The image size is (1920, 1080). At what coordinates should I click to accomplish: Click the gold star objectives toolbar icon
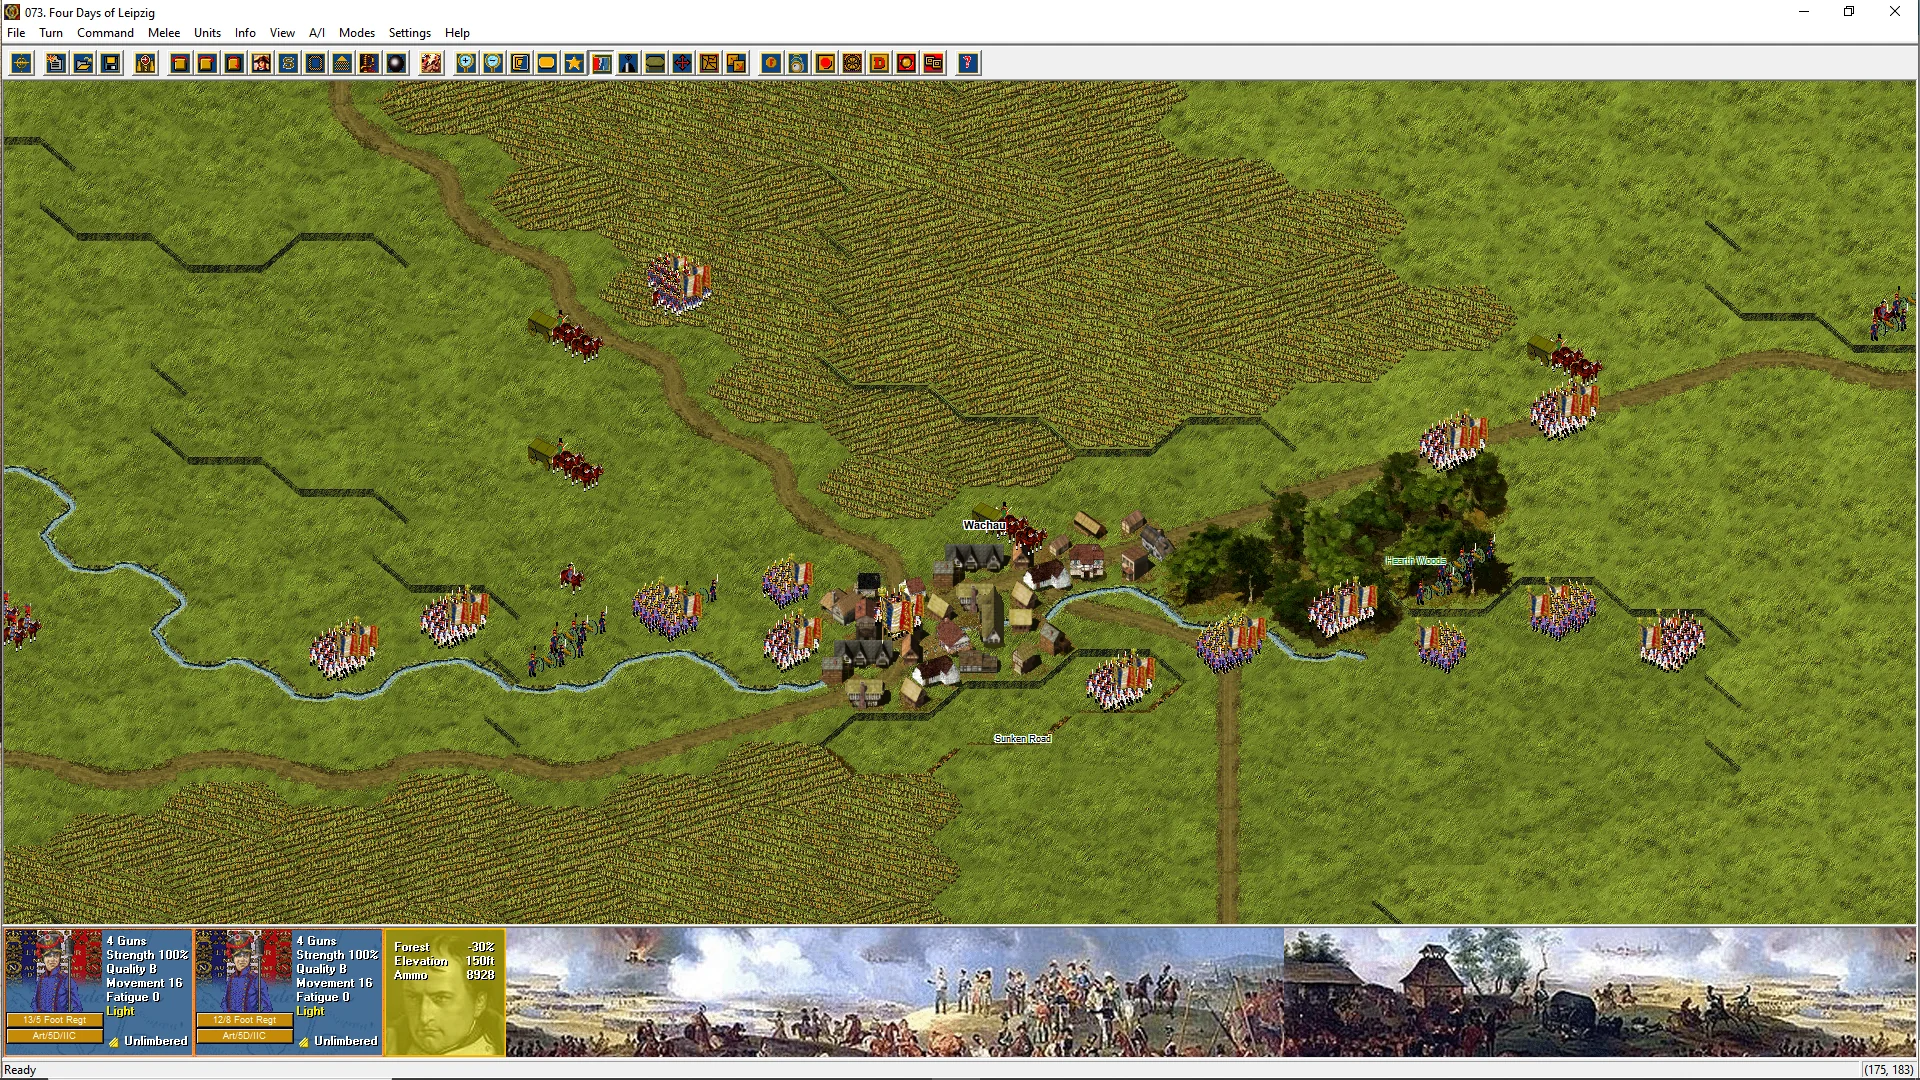pos(574,63)
